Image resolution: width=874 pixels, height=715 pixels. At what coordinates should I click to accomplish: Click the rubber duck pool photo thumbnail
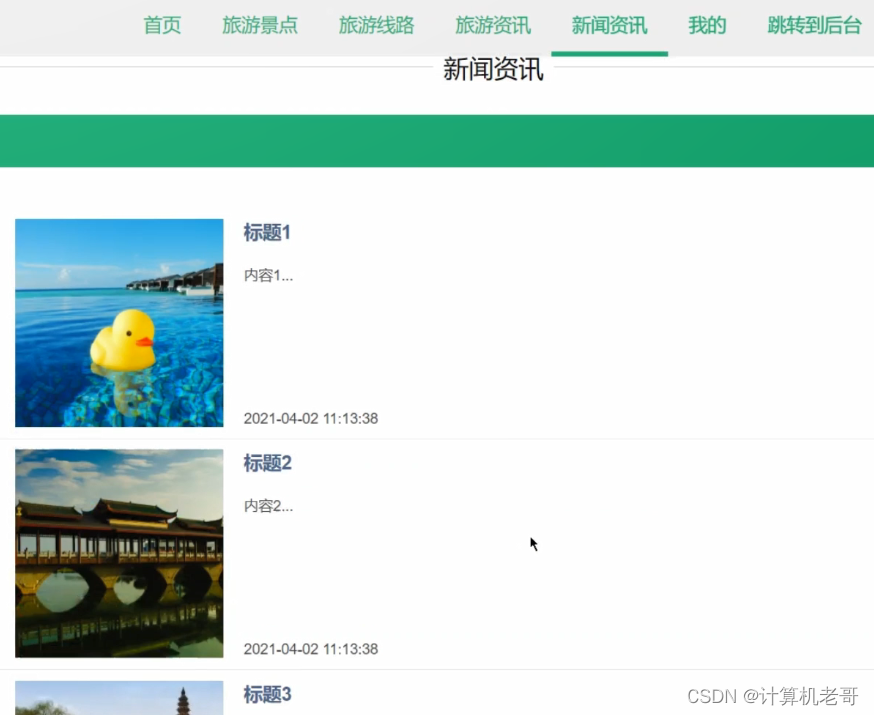(118, 323)
